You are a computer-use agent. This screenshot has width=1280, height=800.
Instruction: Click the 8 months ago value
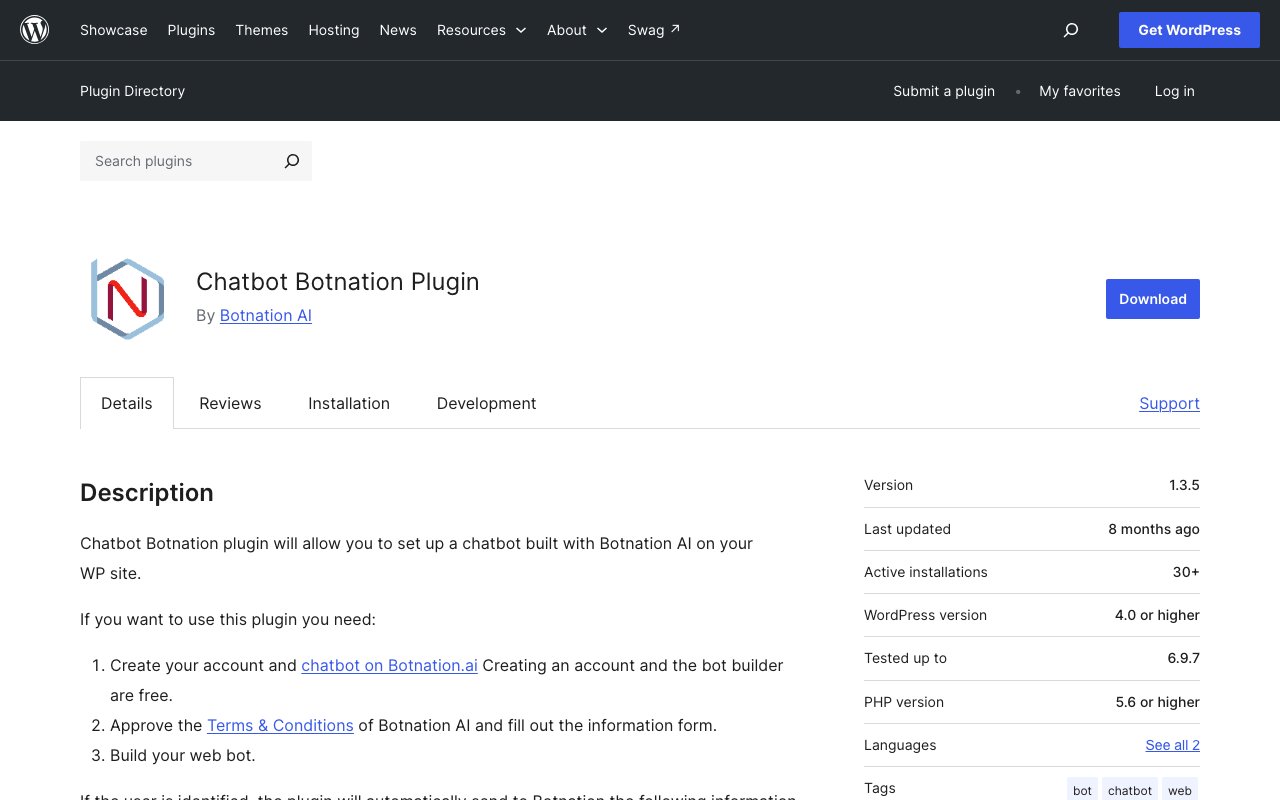tap(1154, 529)
